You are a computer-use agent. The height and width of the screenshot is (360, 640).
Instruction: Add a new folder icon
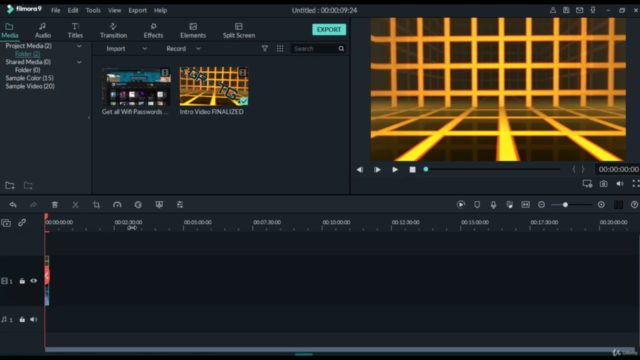pyautogui.click(x=10, y=186)
